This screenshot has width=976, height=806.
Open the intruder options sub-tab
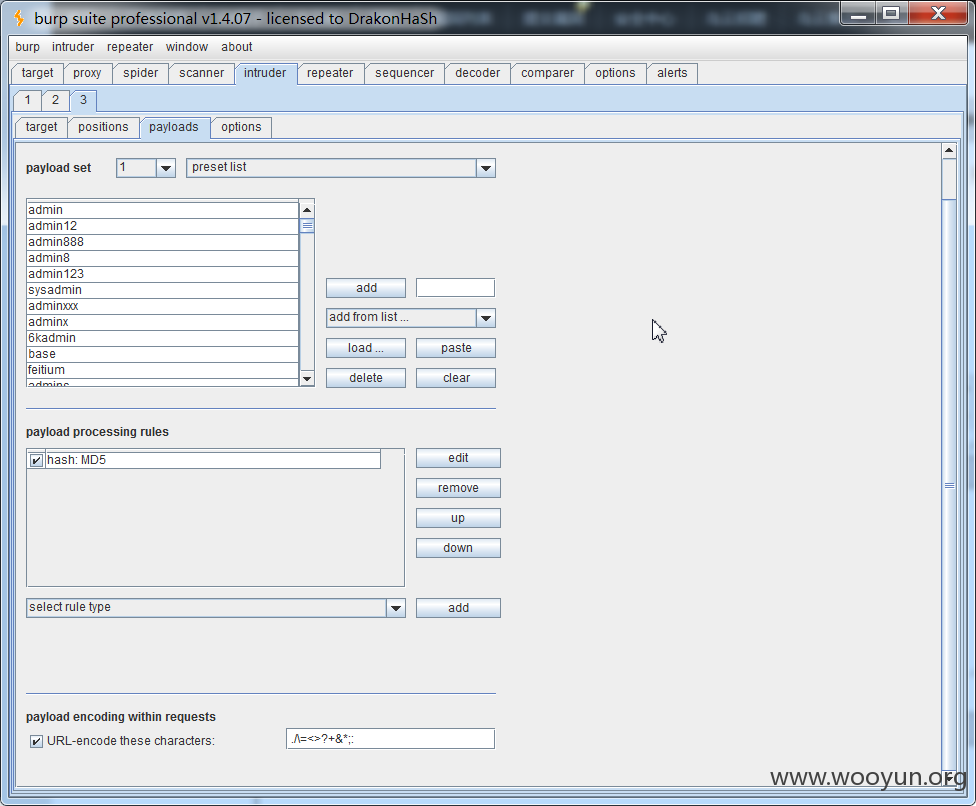[242, 127]
